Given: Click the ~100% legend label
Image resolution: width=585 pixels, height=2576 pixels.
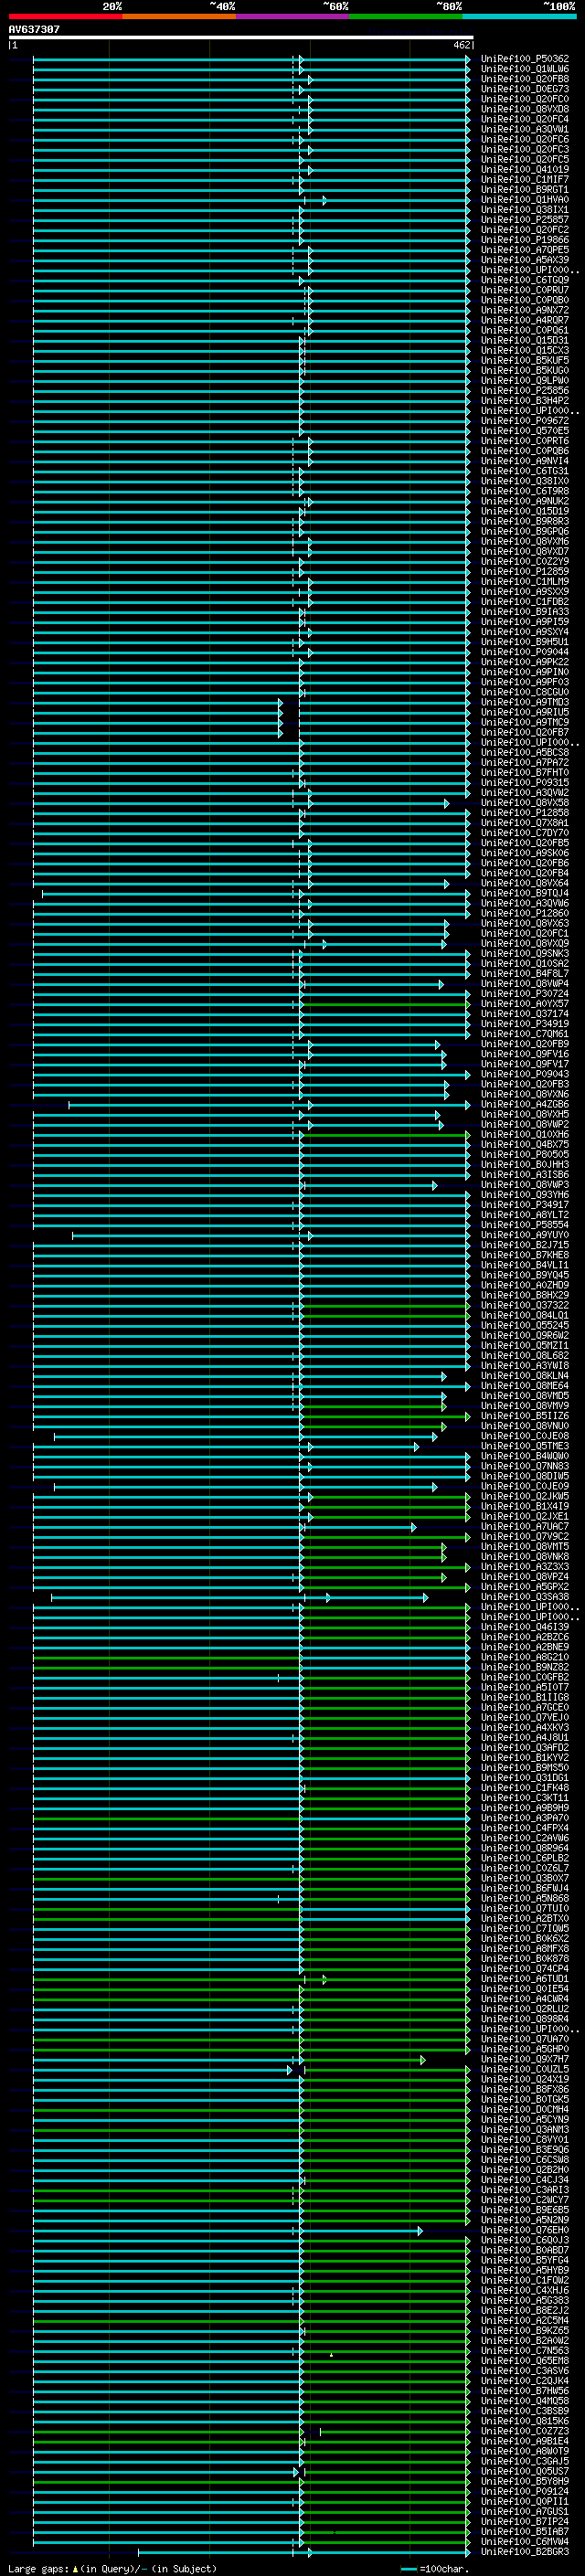Looking at the screenshot, I should [x=559, y=6].
